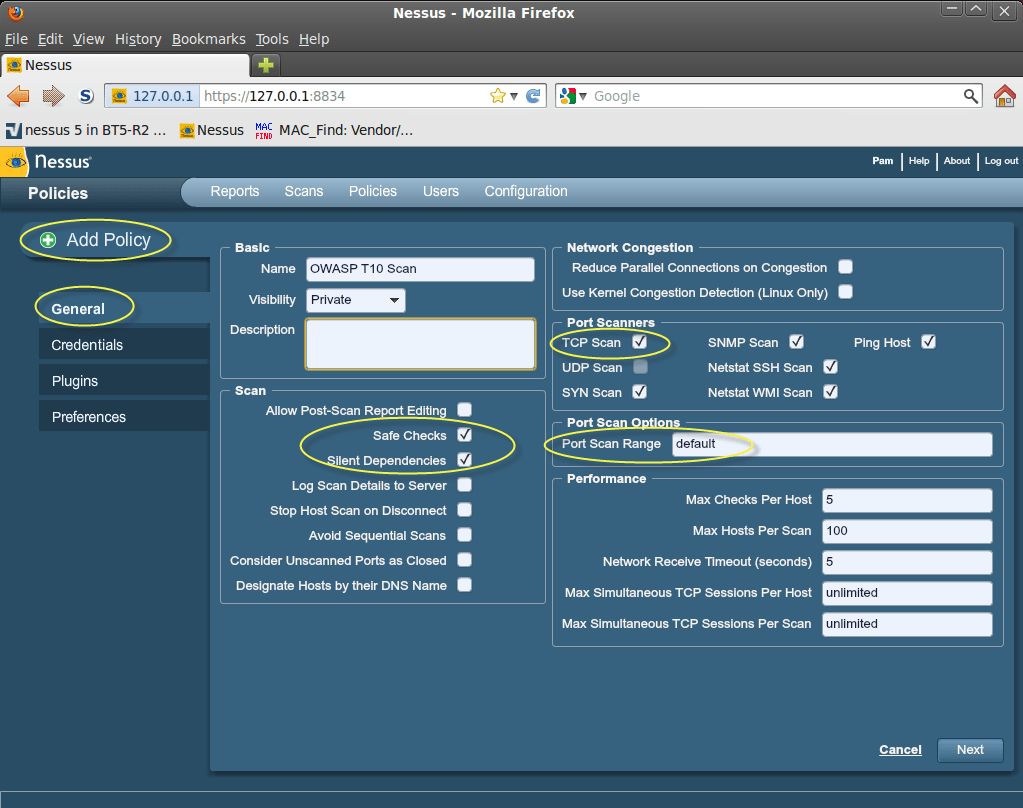The height and width of the screenshot is (808, 1023).
Task: Open the About link in header
Action: pyautogui.click(x=957, y=161)
